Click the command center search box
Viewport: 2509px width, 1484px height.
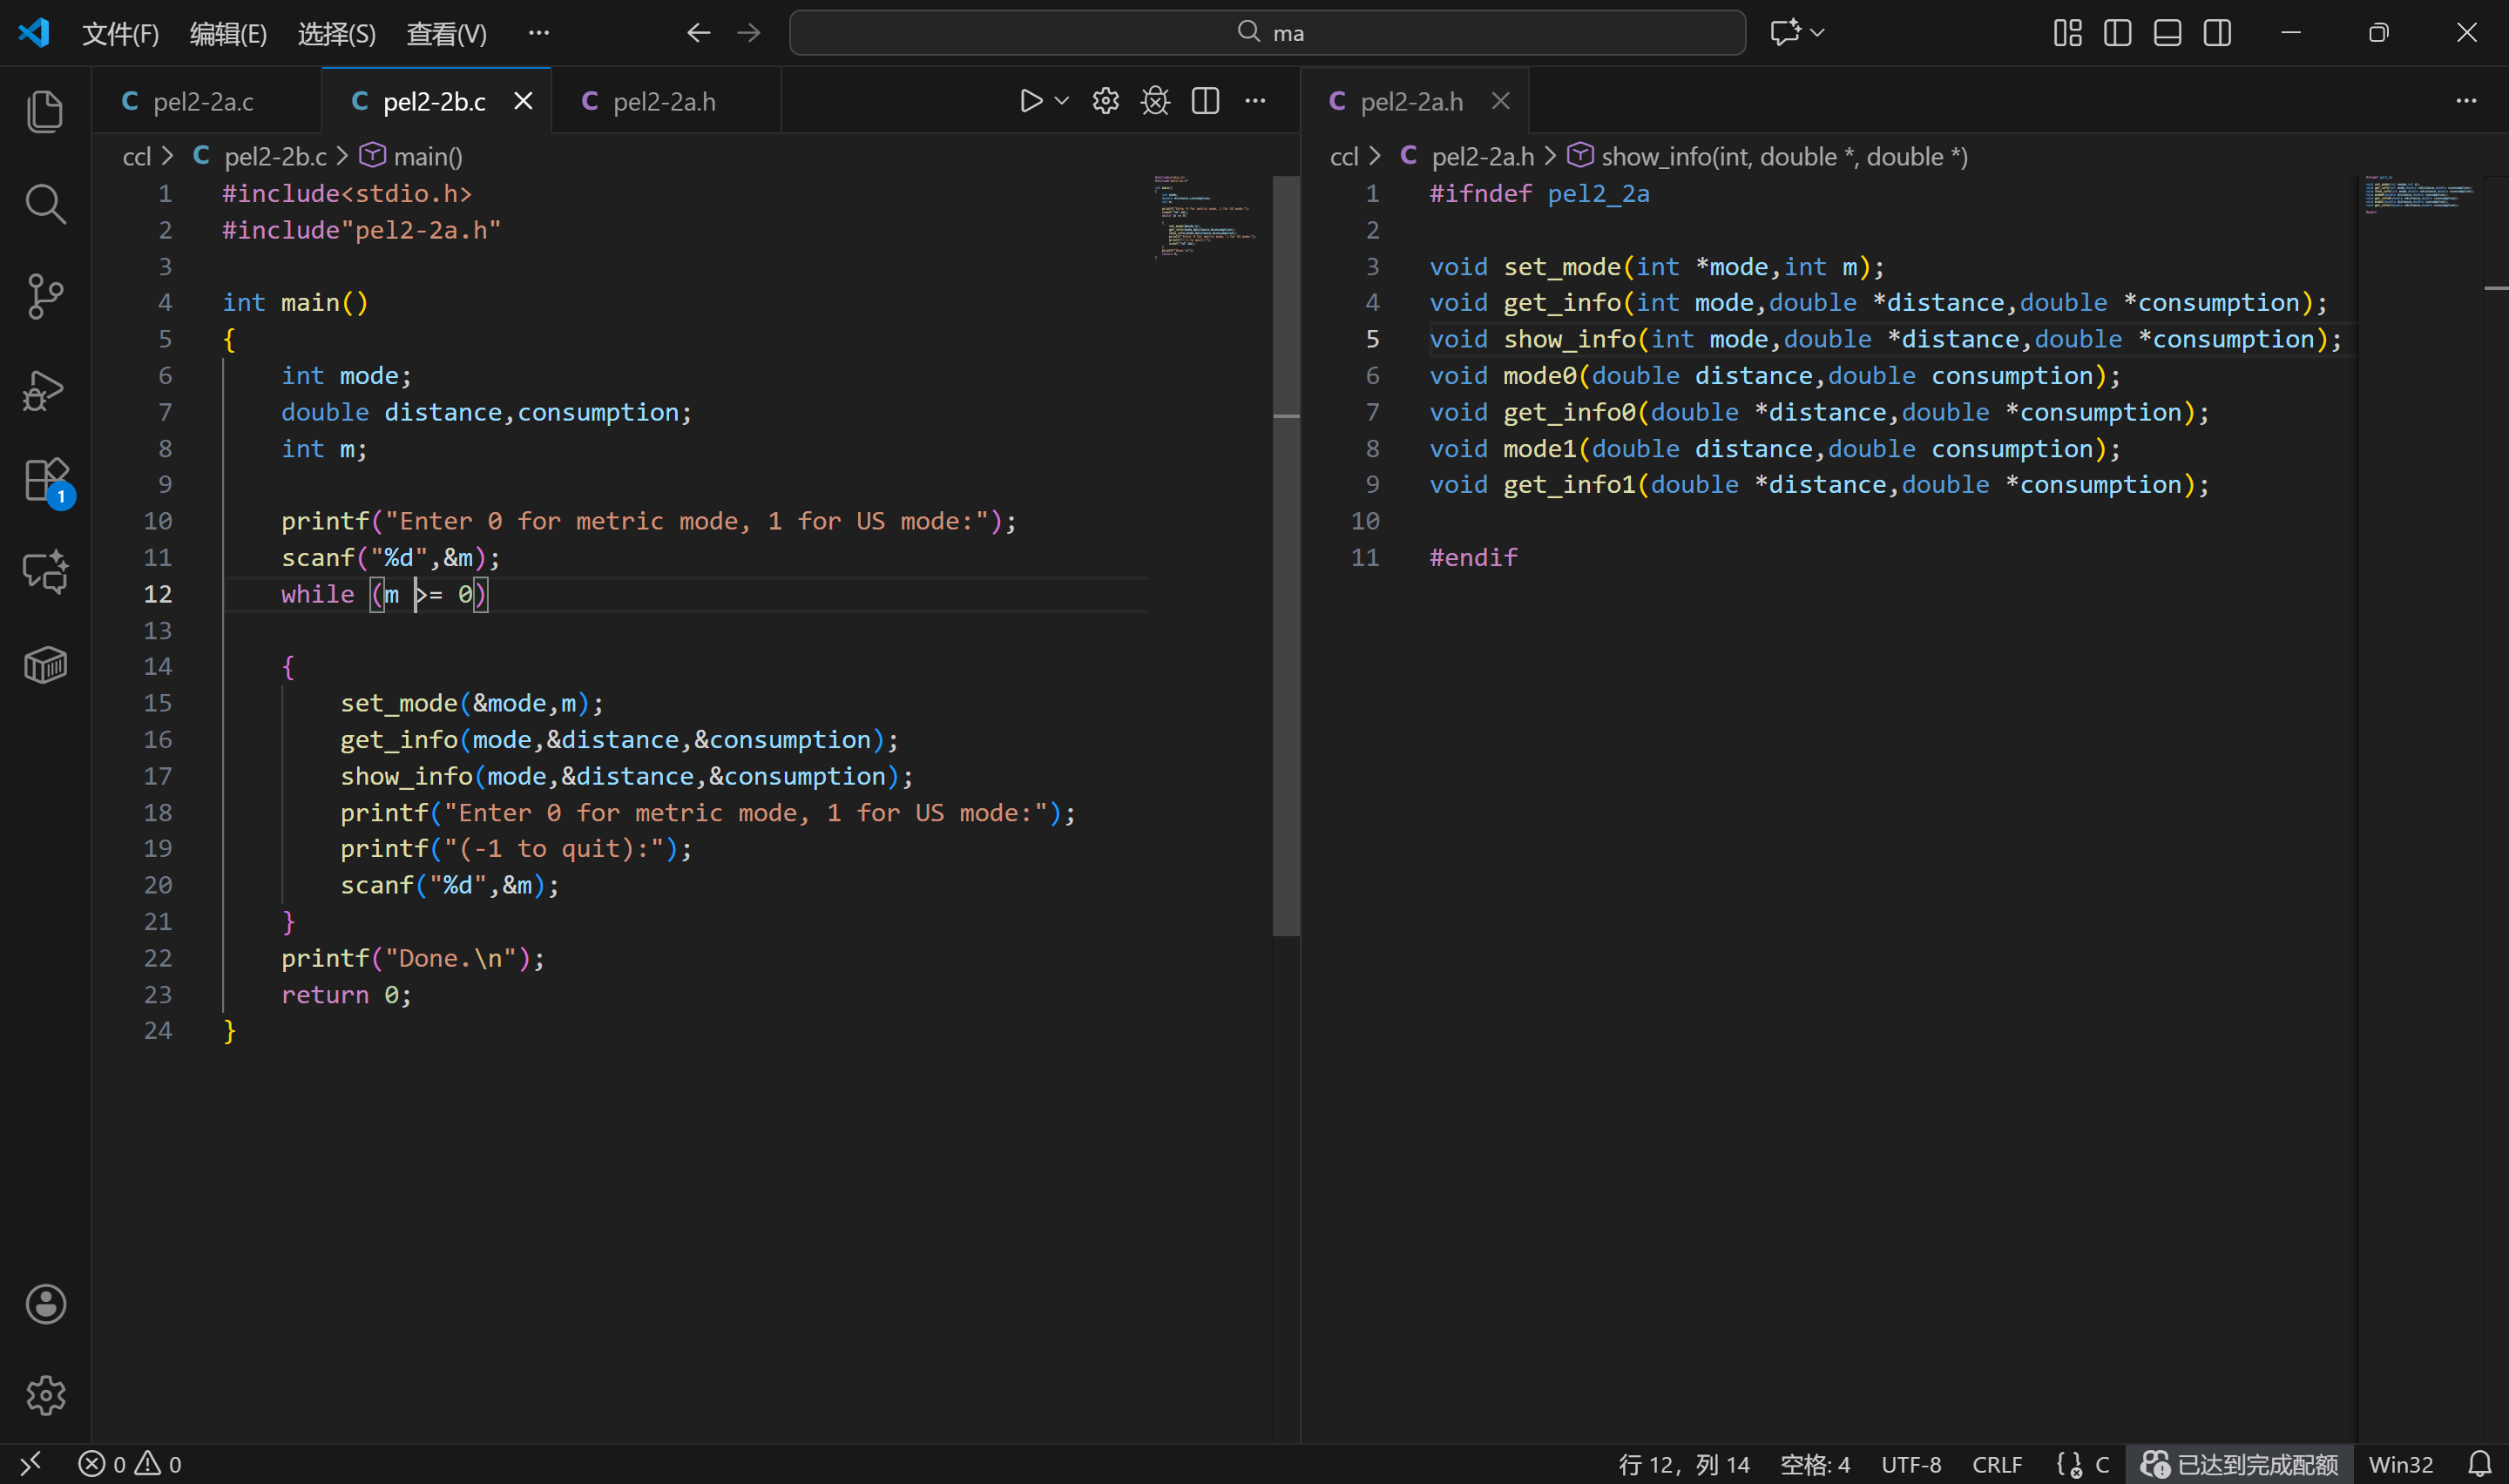pyautogui.click(x=1267, y=33)
